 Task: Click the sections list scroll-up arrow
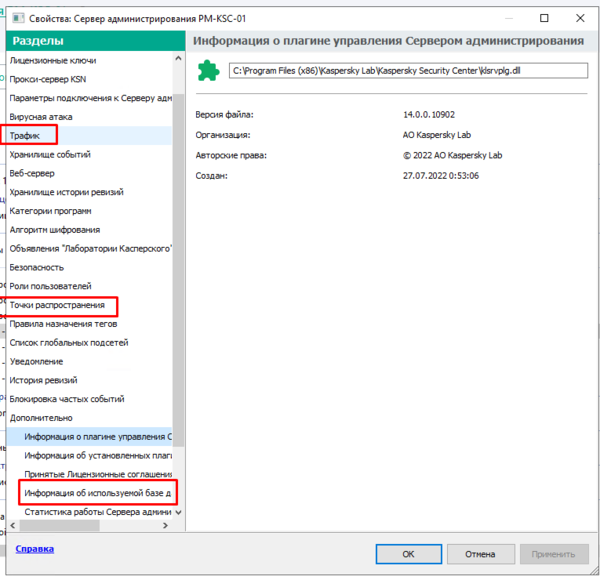[x=178, y=59]
